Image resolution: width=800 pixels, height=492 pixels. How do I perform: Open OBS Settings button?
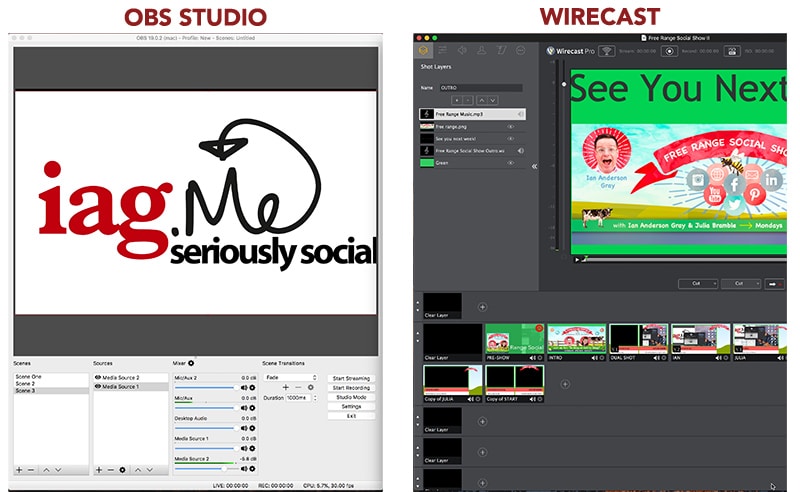click(x=351, y=407)
